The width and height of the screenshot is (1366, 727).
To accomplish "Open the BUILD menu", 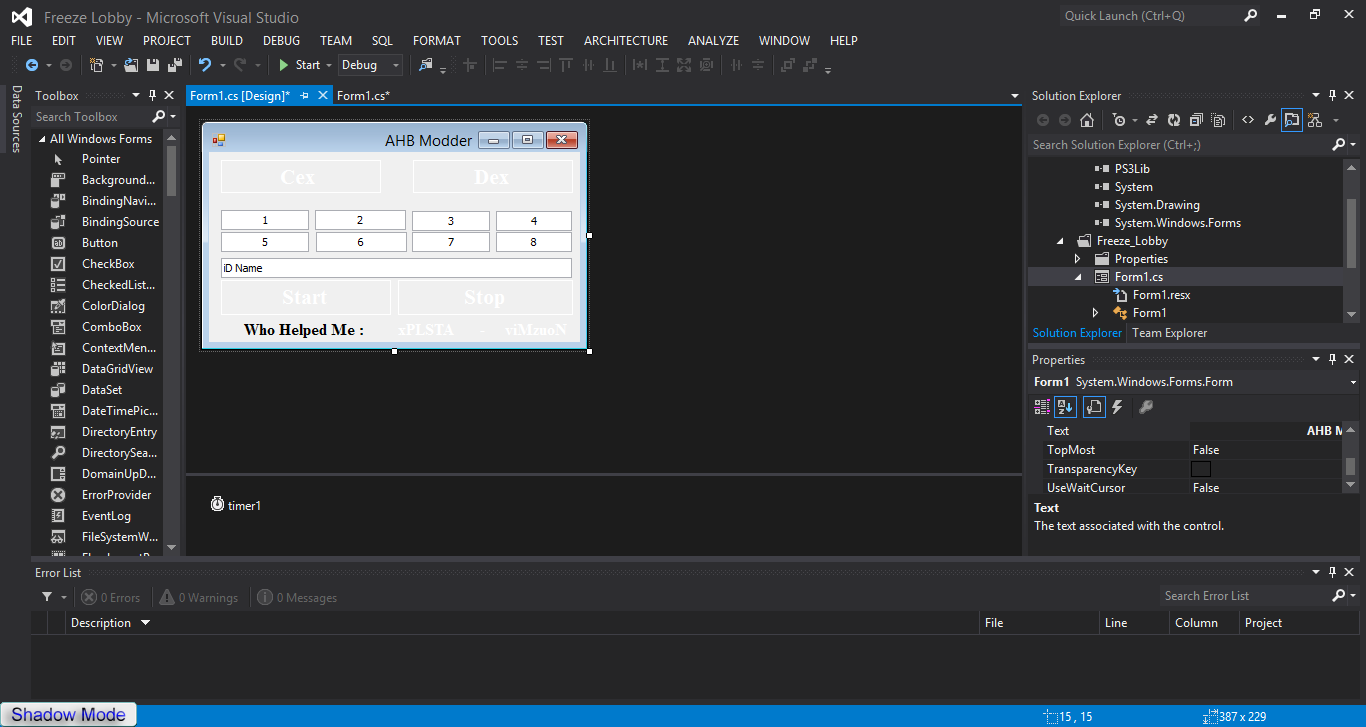I will point(227,41).
